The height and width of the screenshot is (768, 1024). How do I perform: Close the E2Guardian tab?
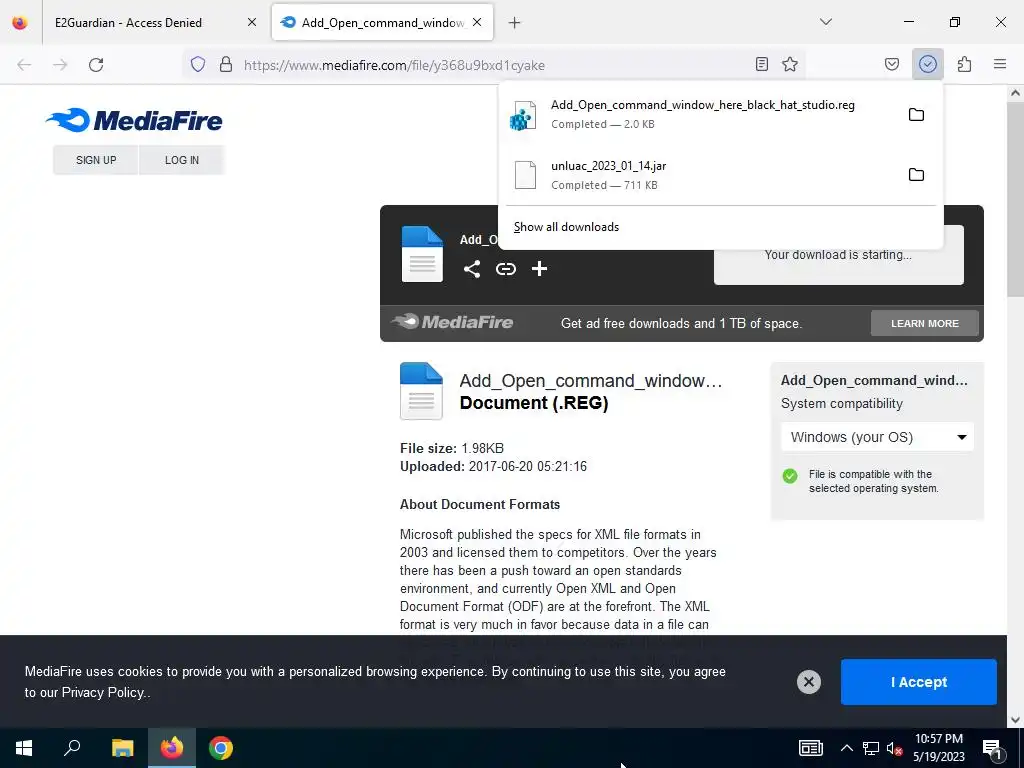point(251,23)
